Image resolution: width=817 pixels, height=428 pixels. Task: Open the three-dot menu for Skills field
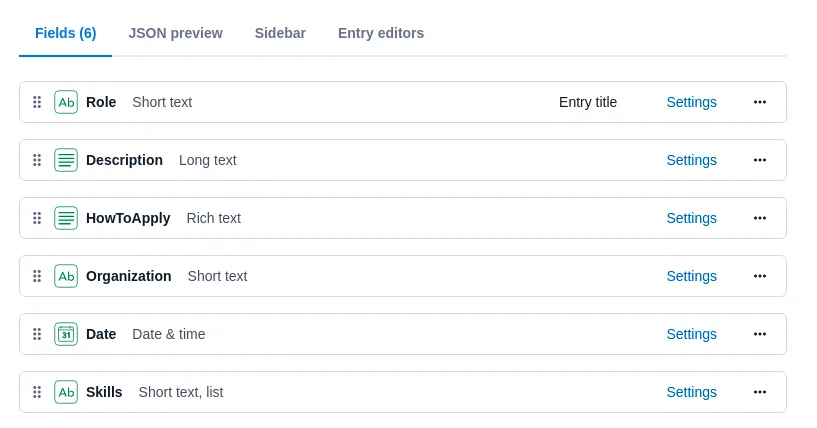click(760, 392)
